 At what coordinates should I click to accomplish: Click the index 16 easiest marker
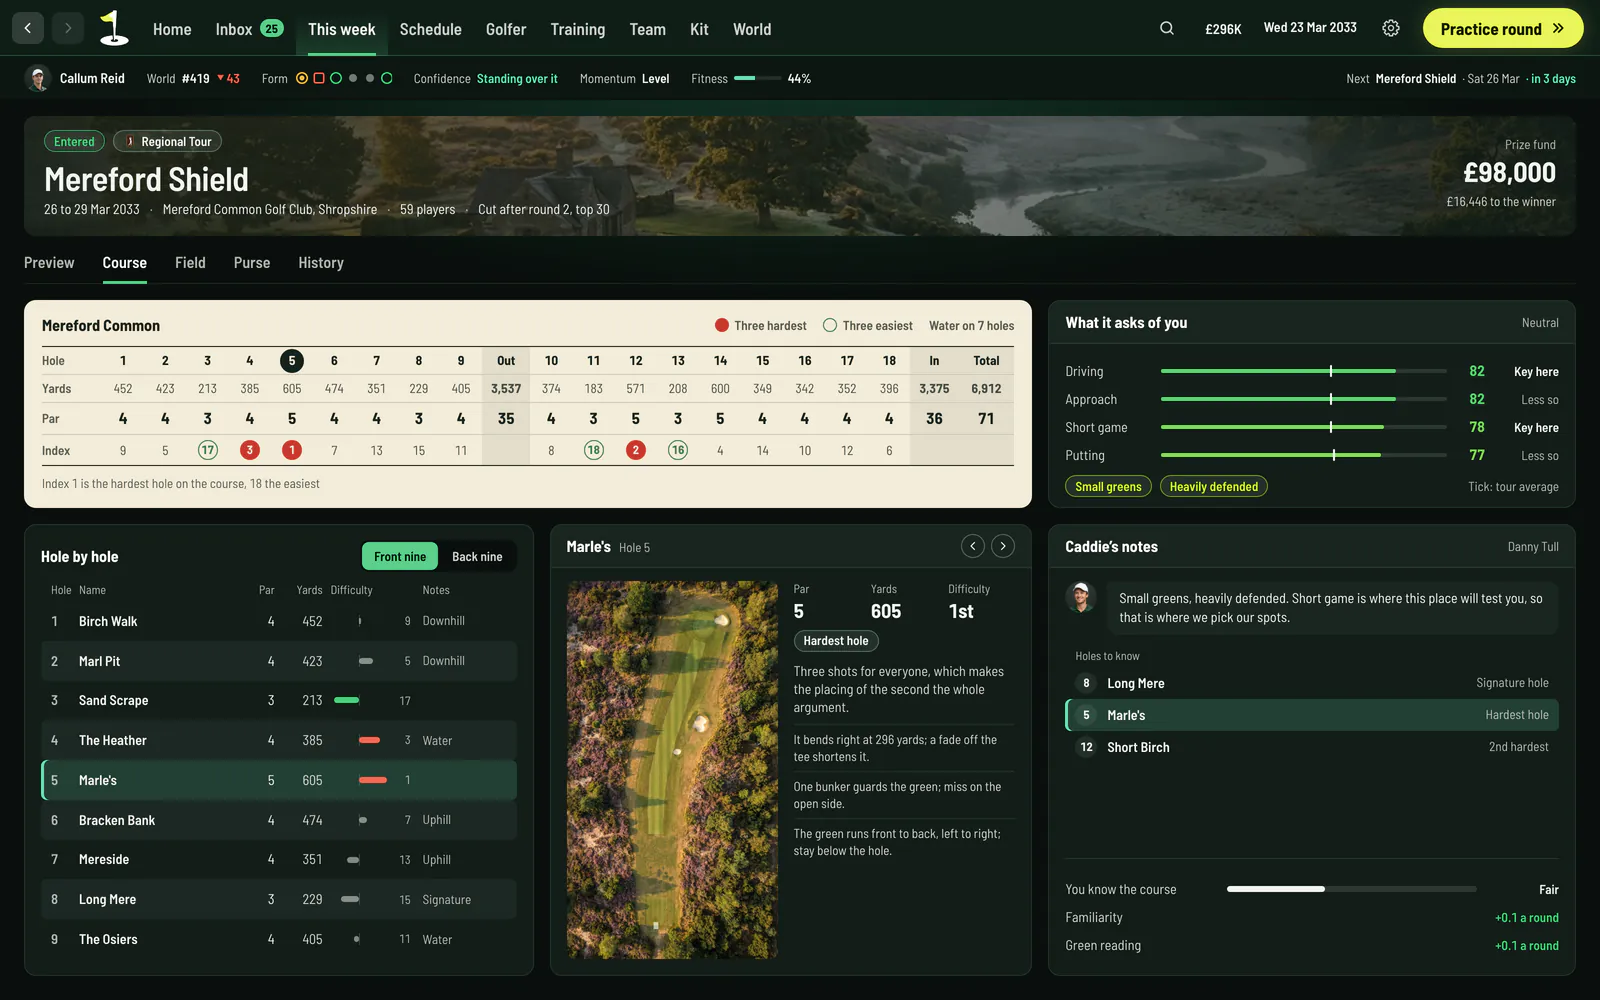pyautogui.click(x=678, y=450)
